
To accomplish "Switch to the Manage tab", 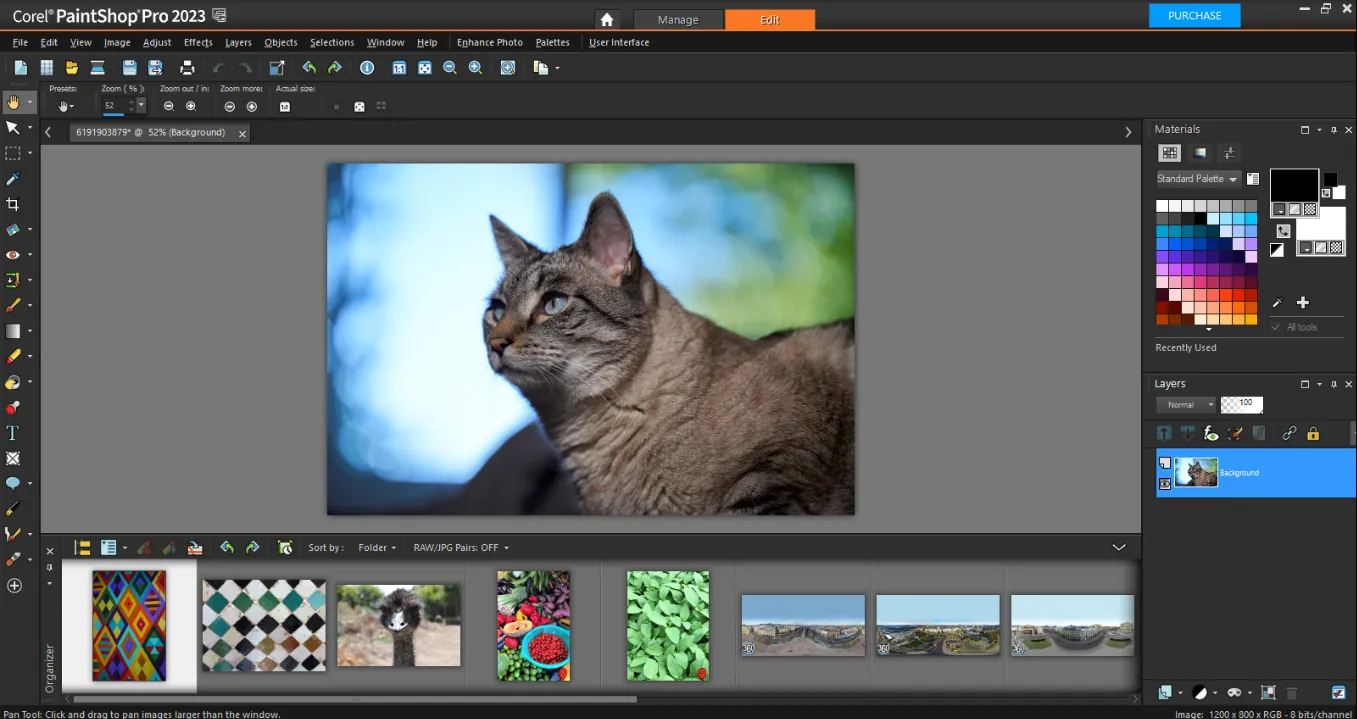I will (678, 19).
